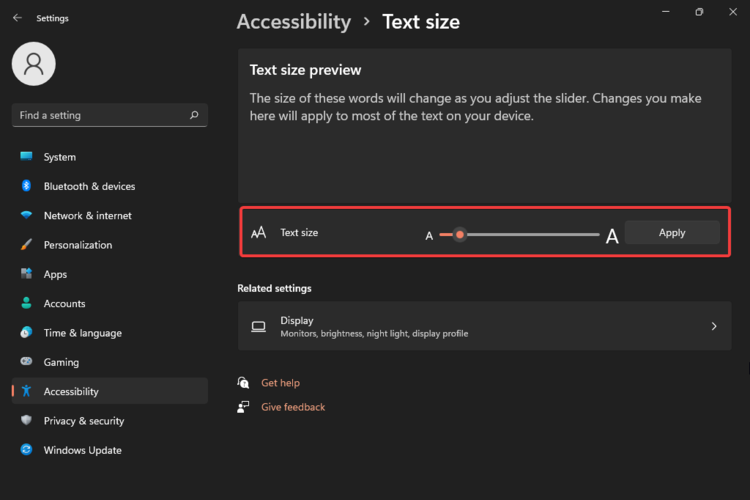Click the back arrow in Settings
Screen dimensions: 750x500
(x=18, y=18)
